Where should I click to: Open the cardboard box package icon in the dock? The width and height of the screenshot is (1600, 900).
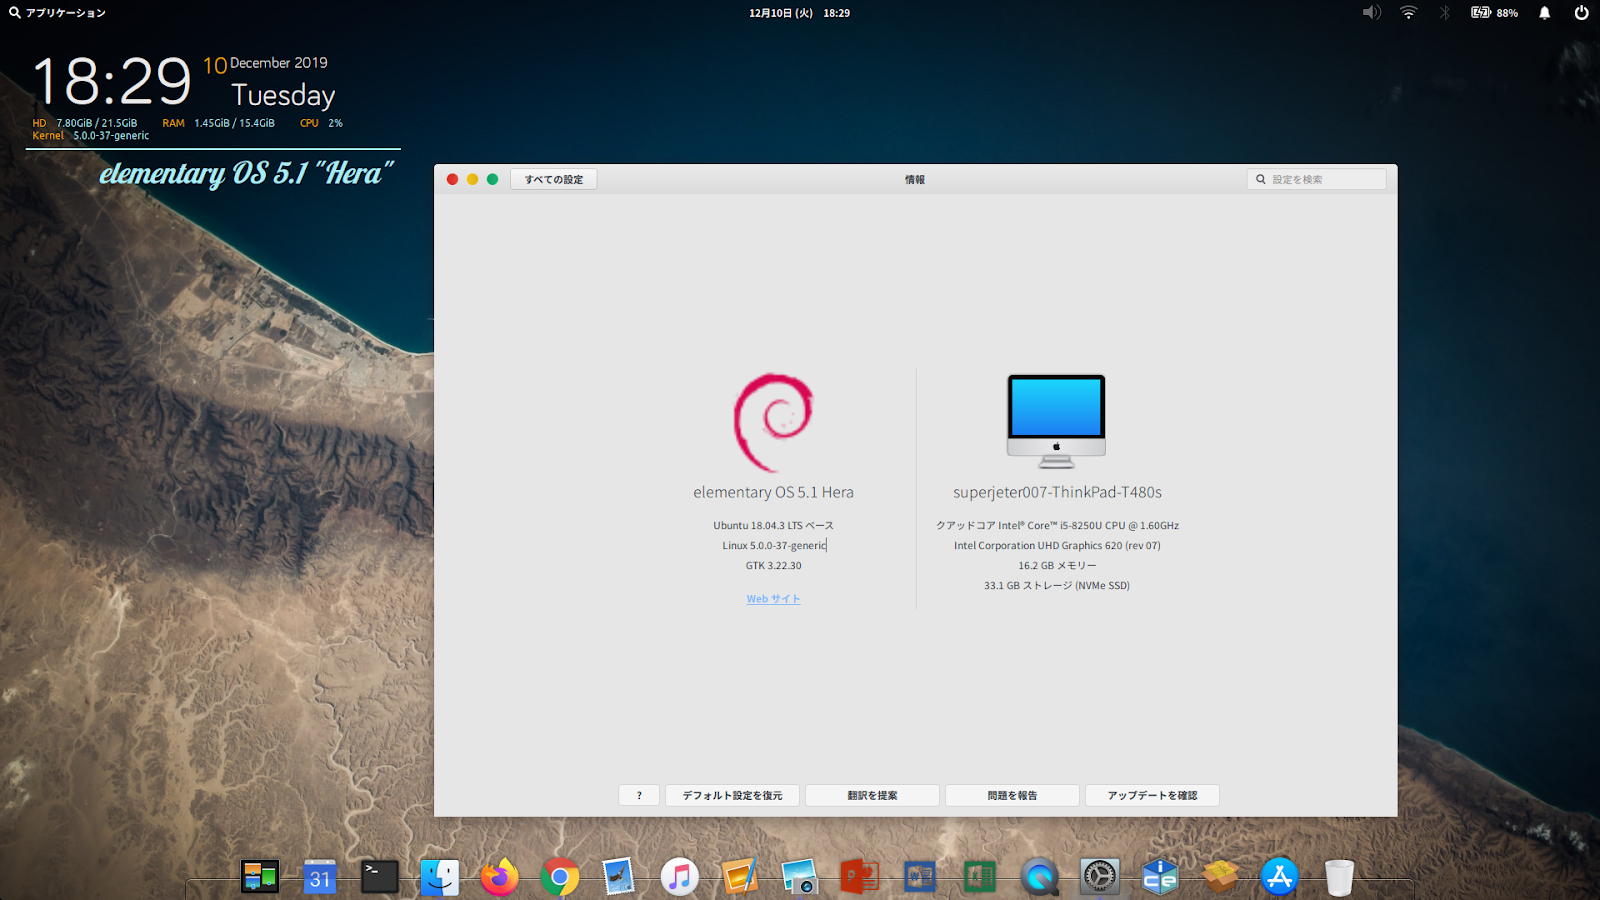pos(1220,877)
